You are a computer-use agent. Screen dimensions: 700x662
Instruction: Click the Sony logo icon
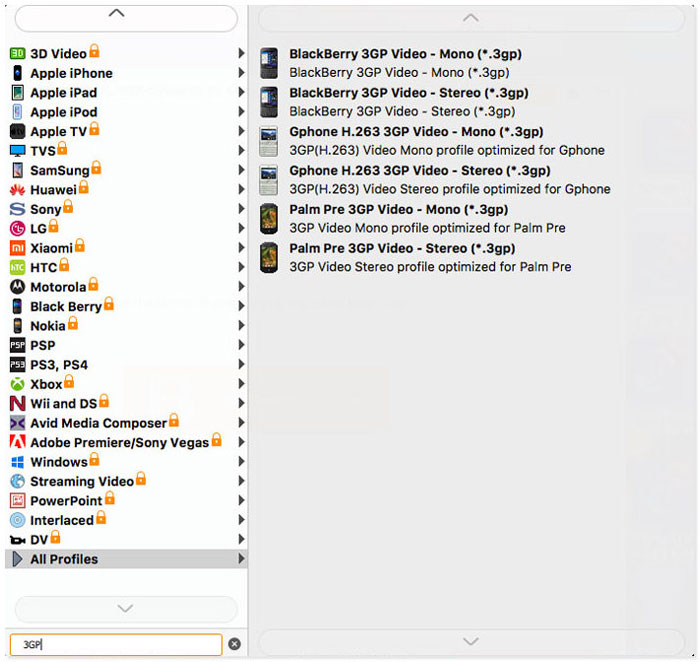(17, 209)
